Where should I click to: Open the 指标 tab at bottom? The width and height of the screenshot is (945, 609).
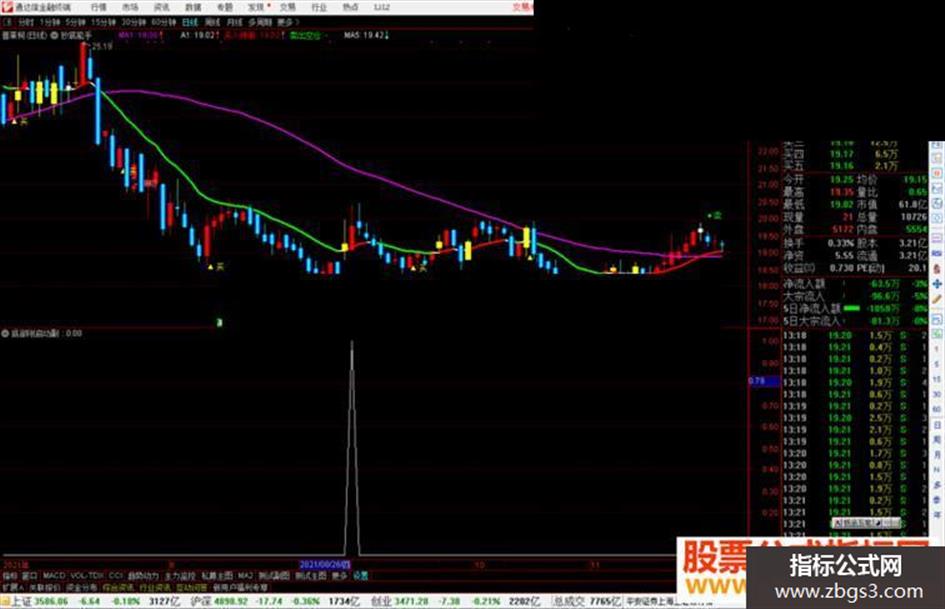10,576
